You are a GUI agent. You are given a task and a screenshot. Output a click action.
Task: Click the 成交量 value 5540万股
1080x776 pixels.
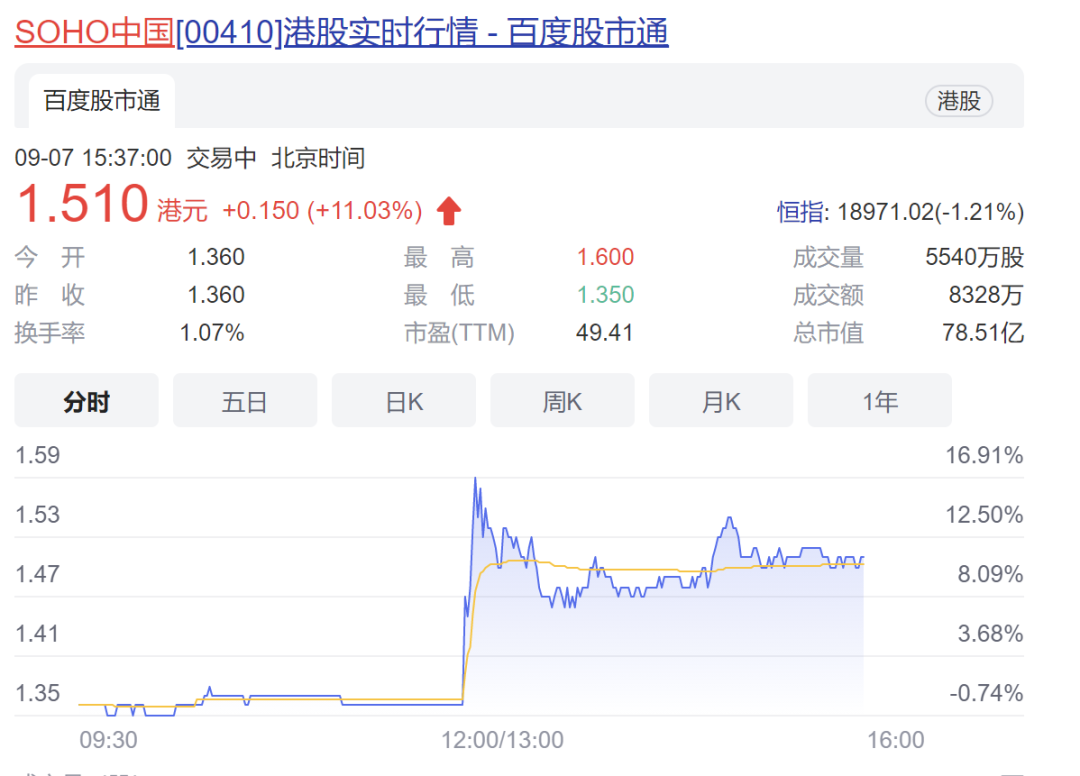coord(974,258)
